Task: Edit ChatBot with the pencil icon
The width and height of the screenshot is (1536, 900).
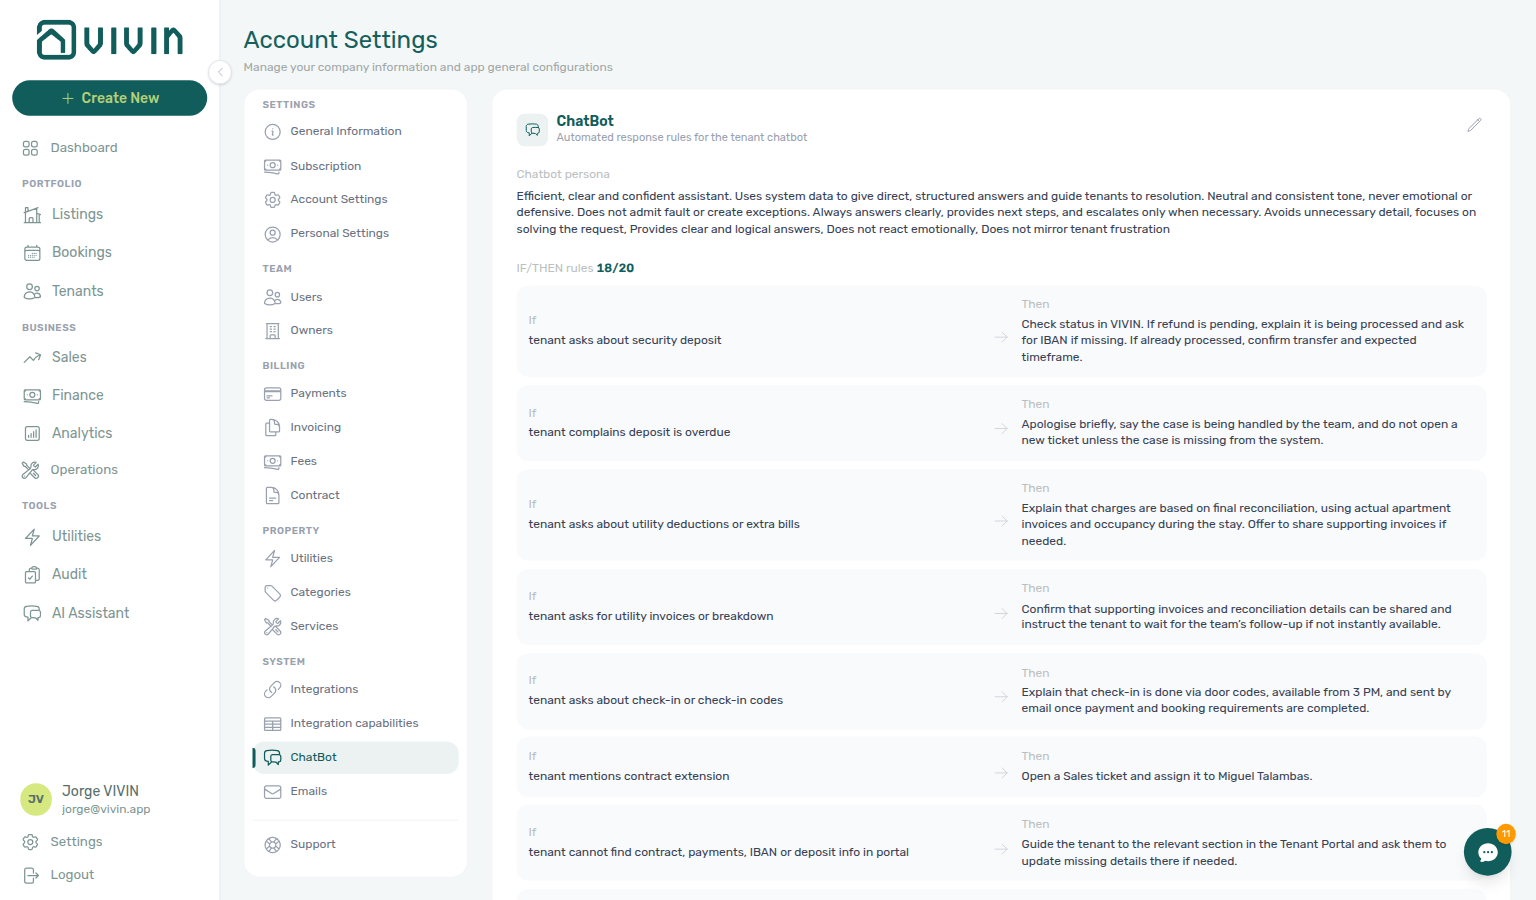Action: (x=1474, y=125)
